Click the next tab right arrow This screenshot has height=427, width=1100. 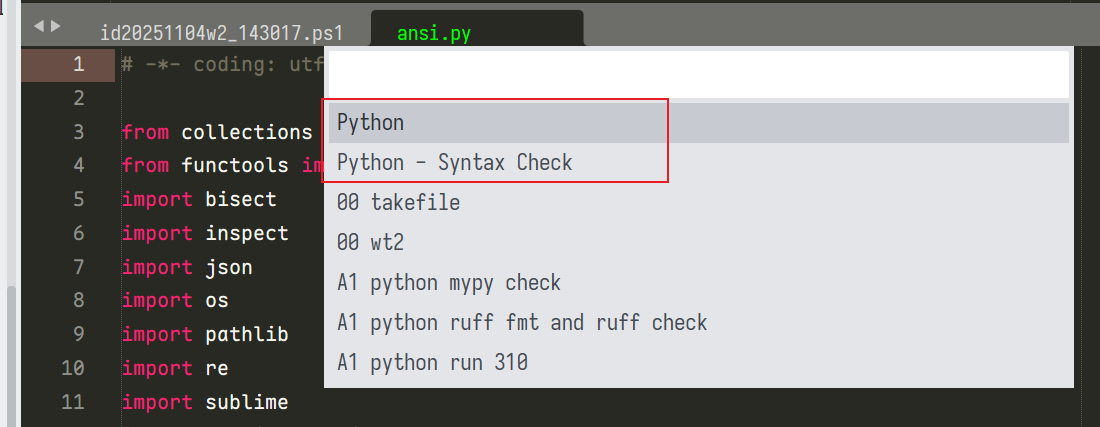tap(56, 26)
